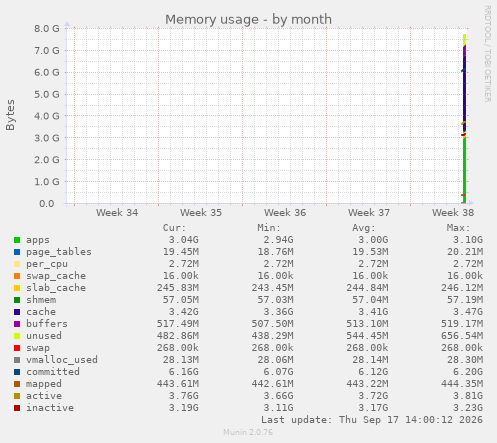Click the lime unused legend swatch
This screenshot has height=443, width=497.
click(17, 336)
